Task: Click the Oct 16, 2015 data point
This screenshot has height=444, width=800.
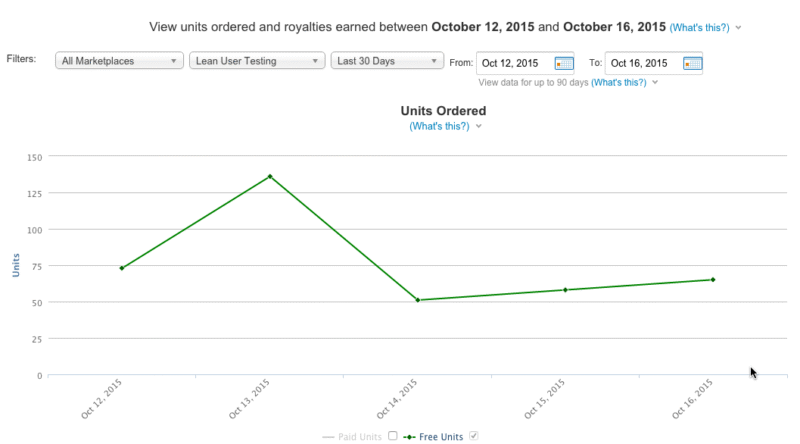Action: click(713, 280)
